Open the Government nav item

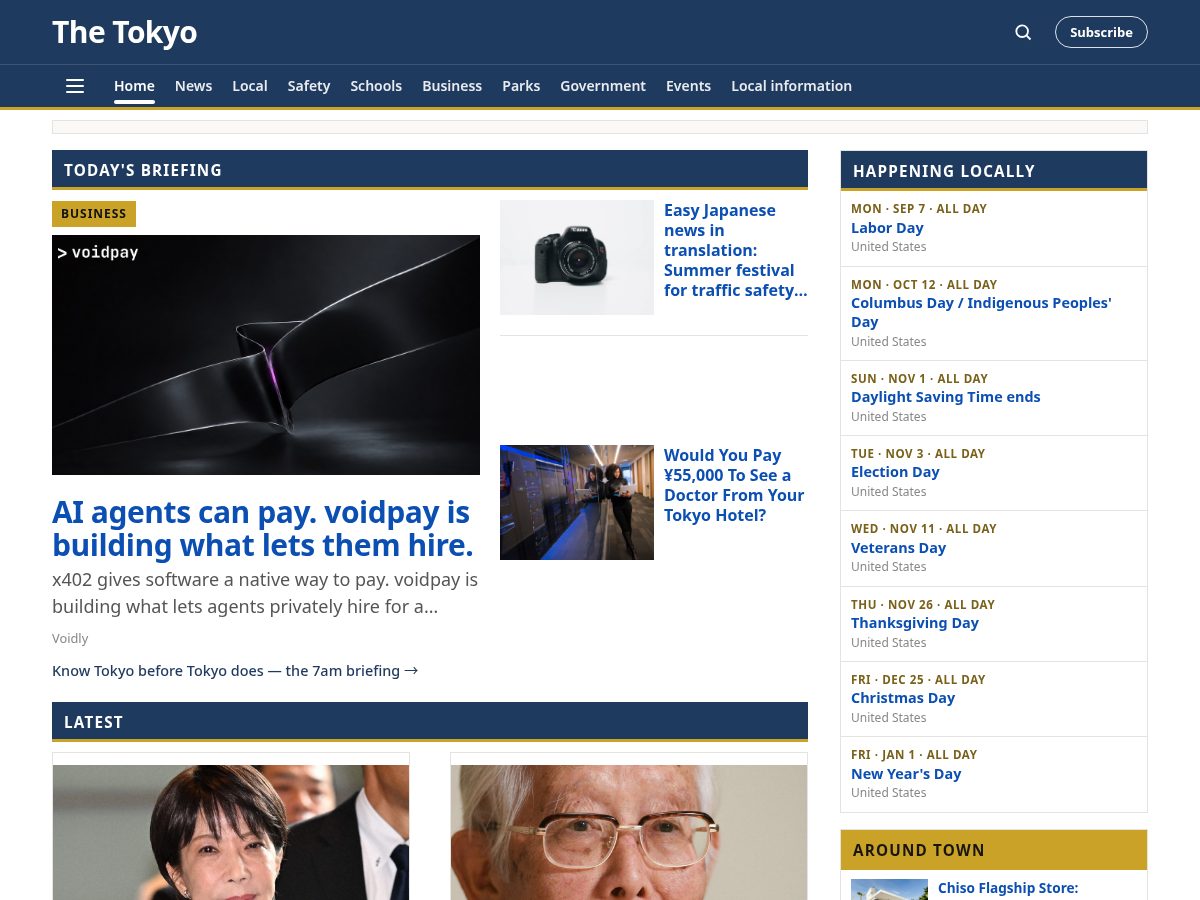pos(603,86)
